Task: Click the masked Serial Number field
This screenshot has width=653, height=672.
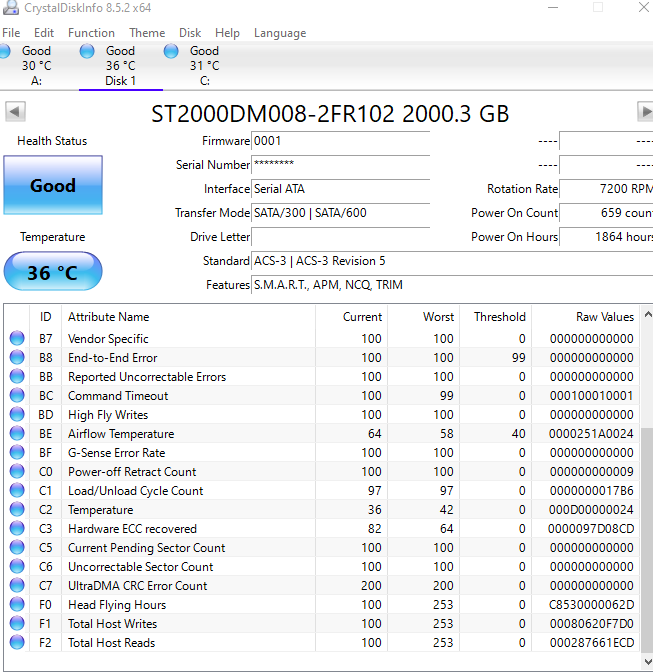Action: pos(341,165)
